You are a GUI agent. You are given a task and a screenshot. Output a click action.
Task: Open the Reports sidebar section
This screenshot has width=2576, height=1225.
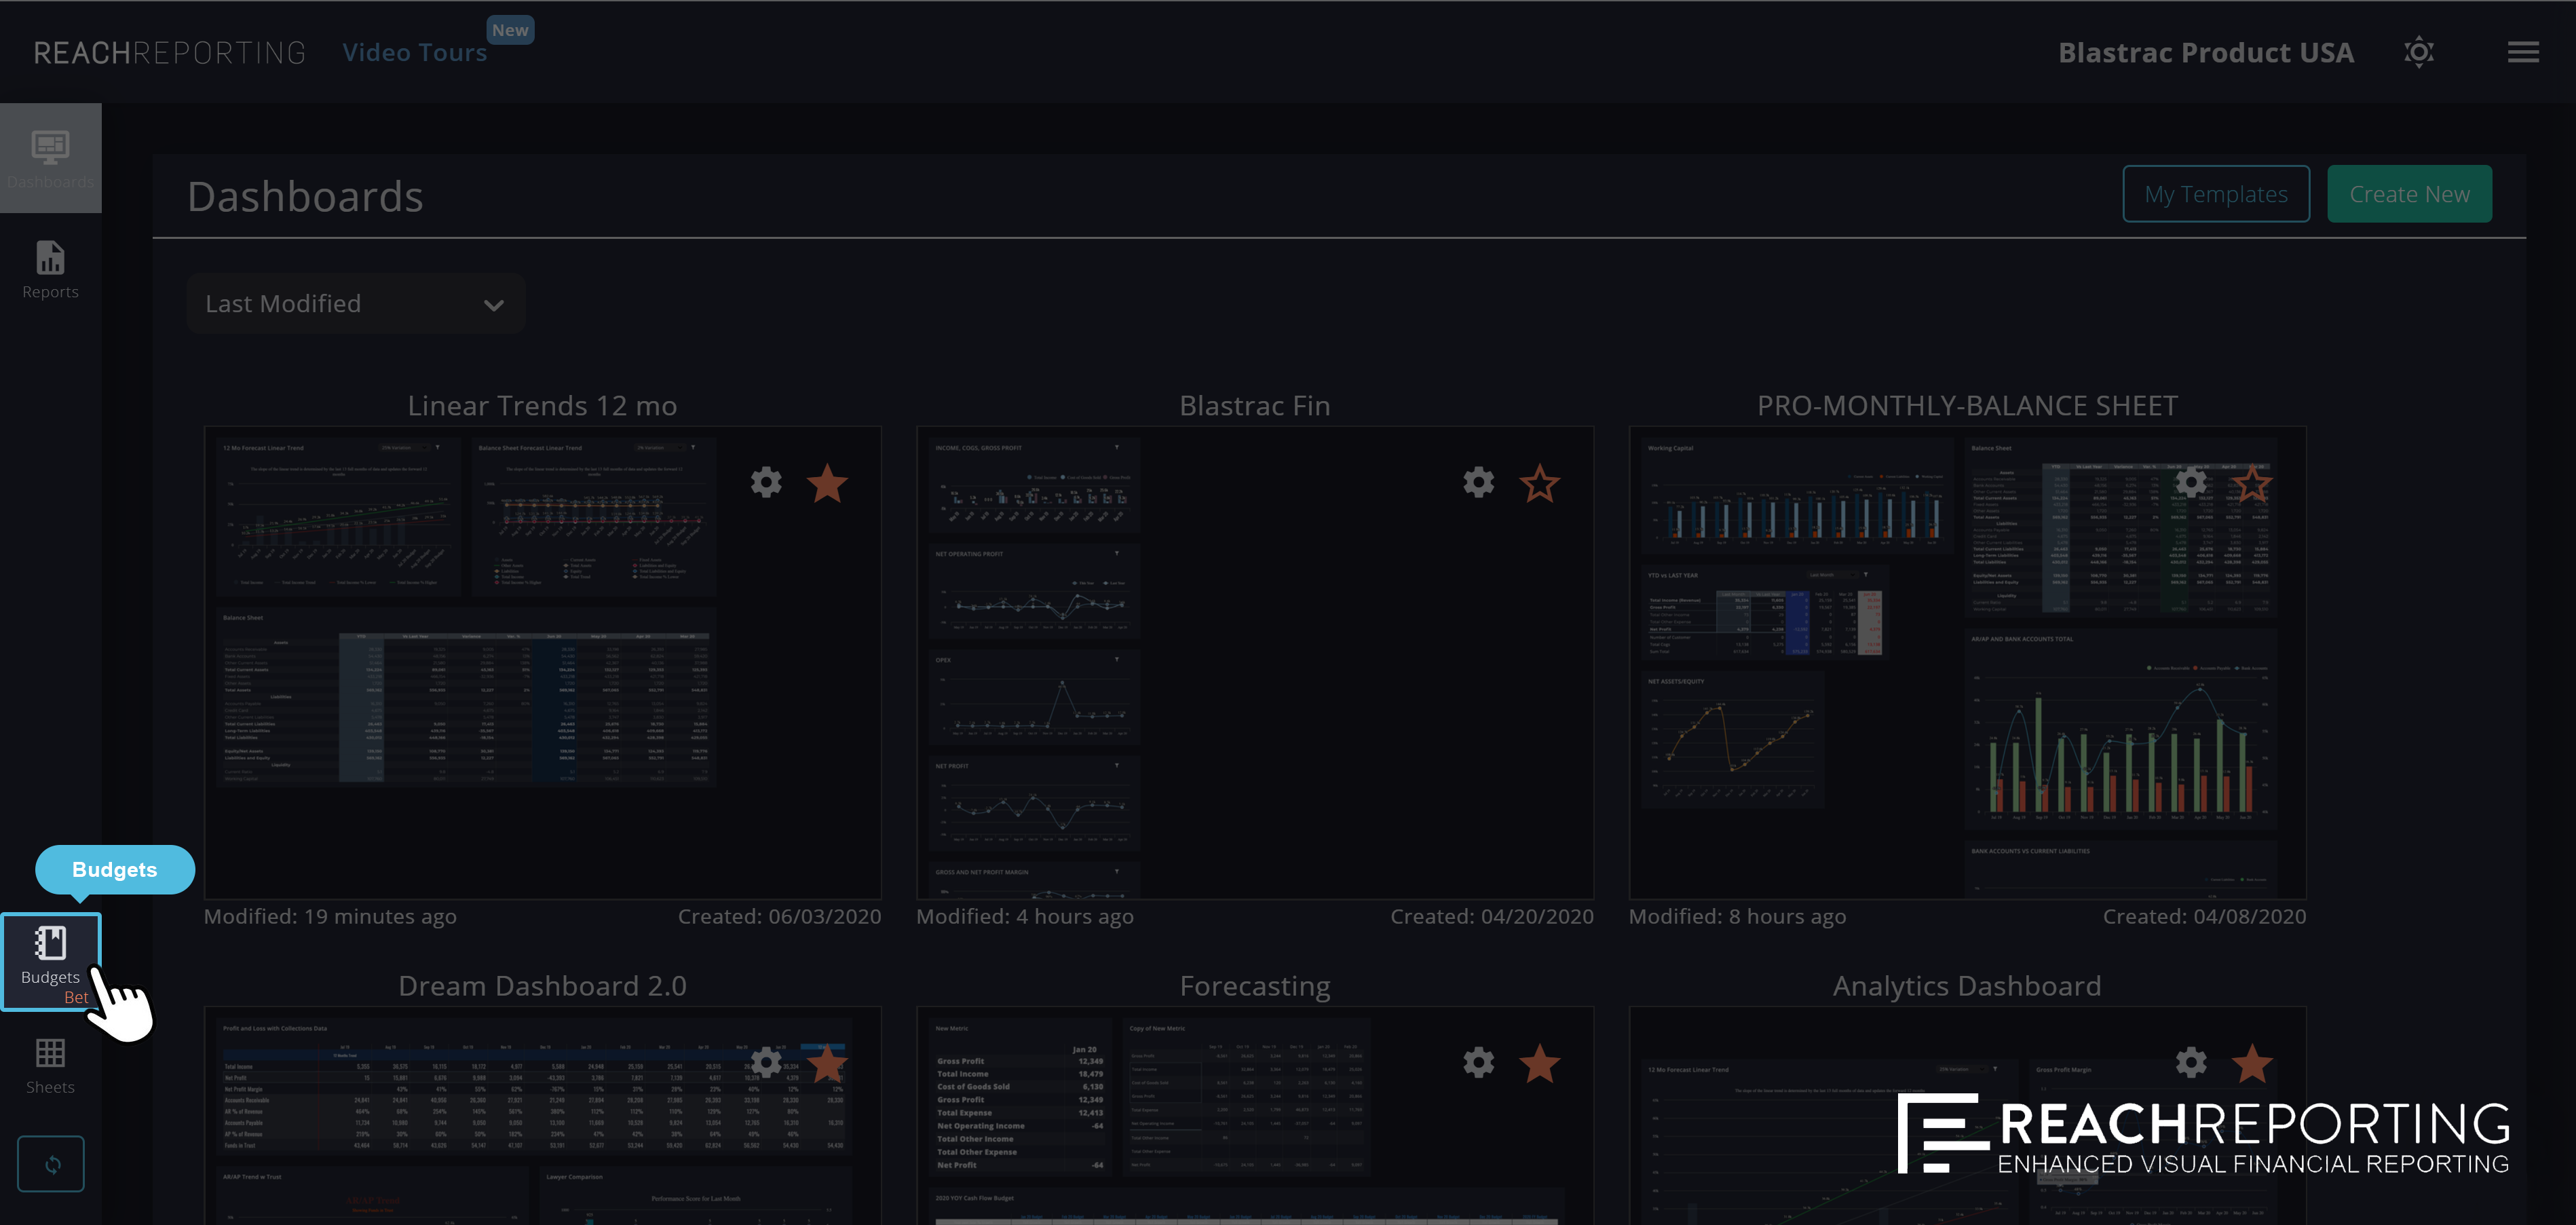coord(50,270)
